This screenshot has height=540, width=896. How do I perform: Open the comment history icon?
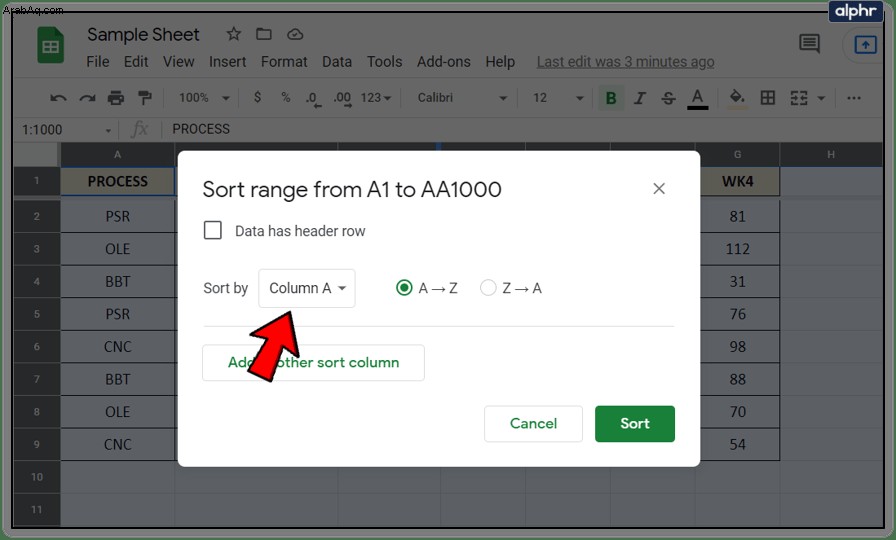809,43
